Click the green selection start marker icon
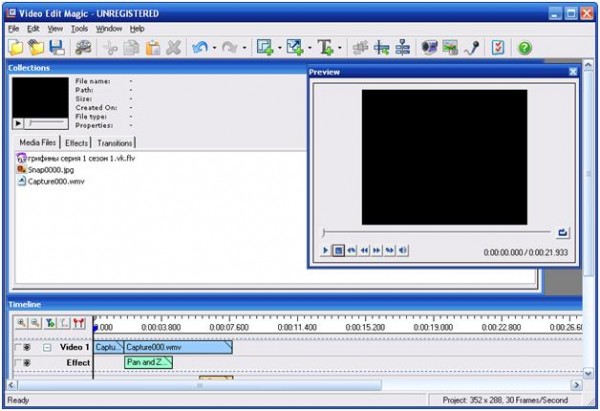 50,323
